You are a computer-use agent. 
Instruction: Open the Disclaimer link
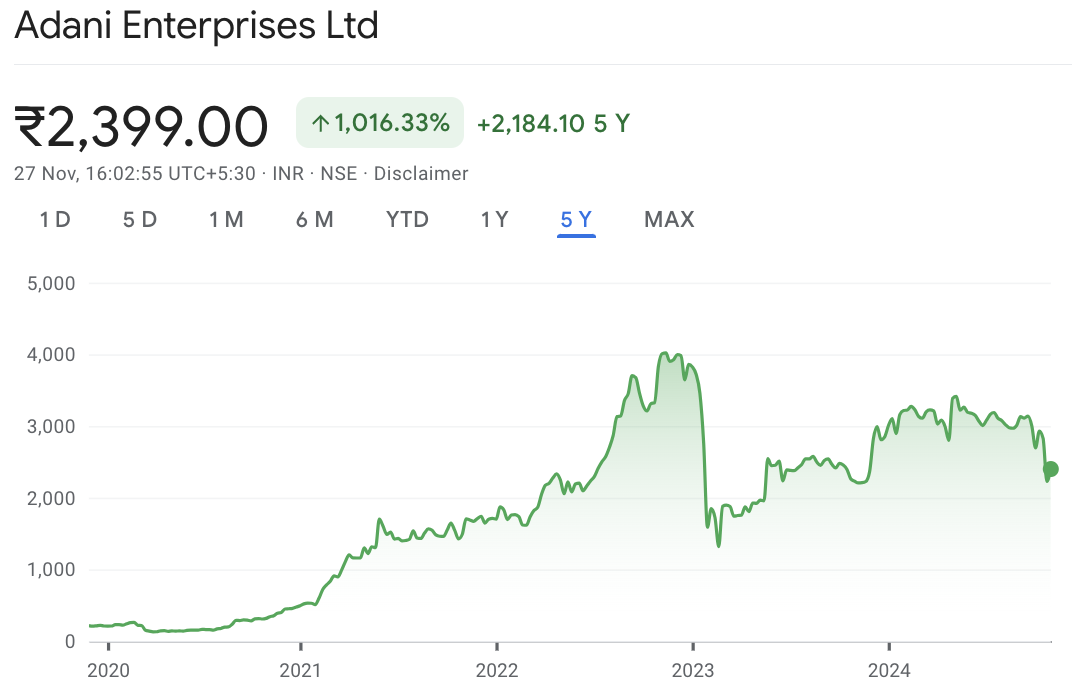(421, 174)
